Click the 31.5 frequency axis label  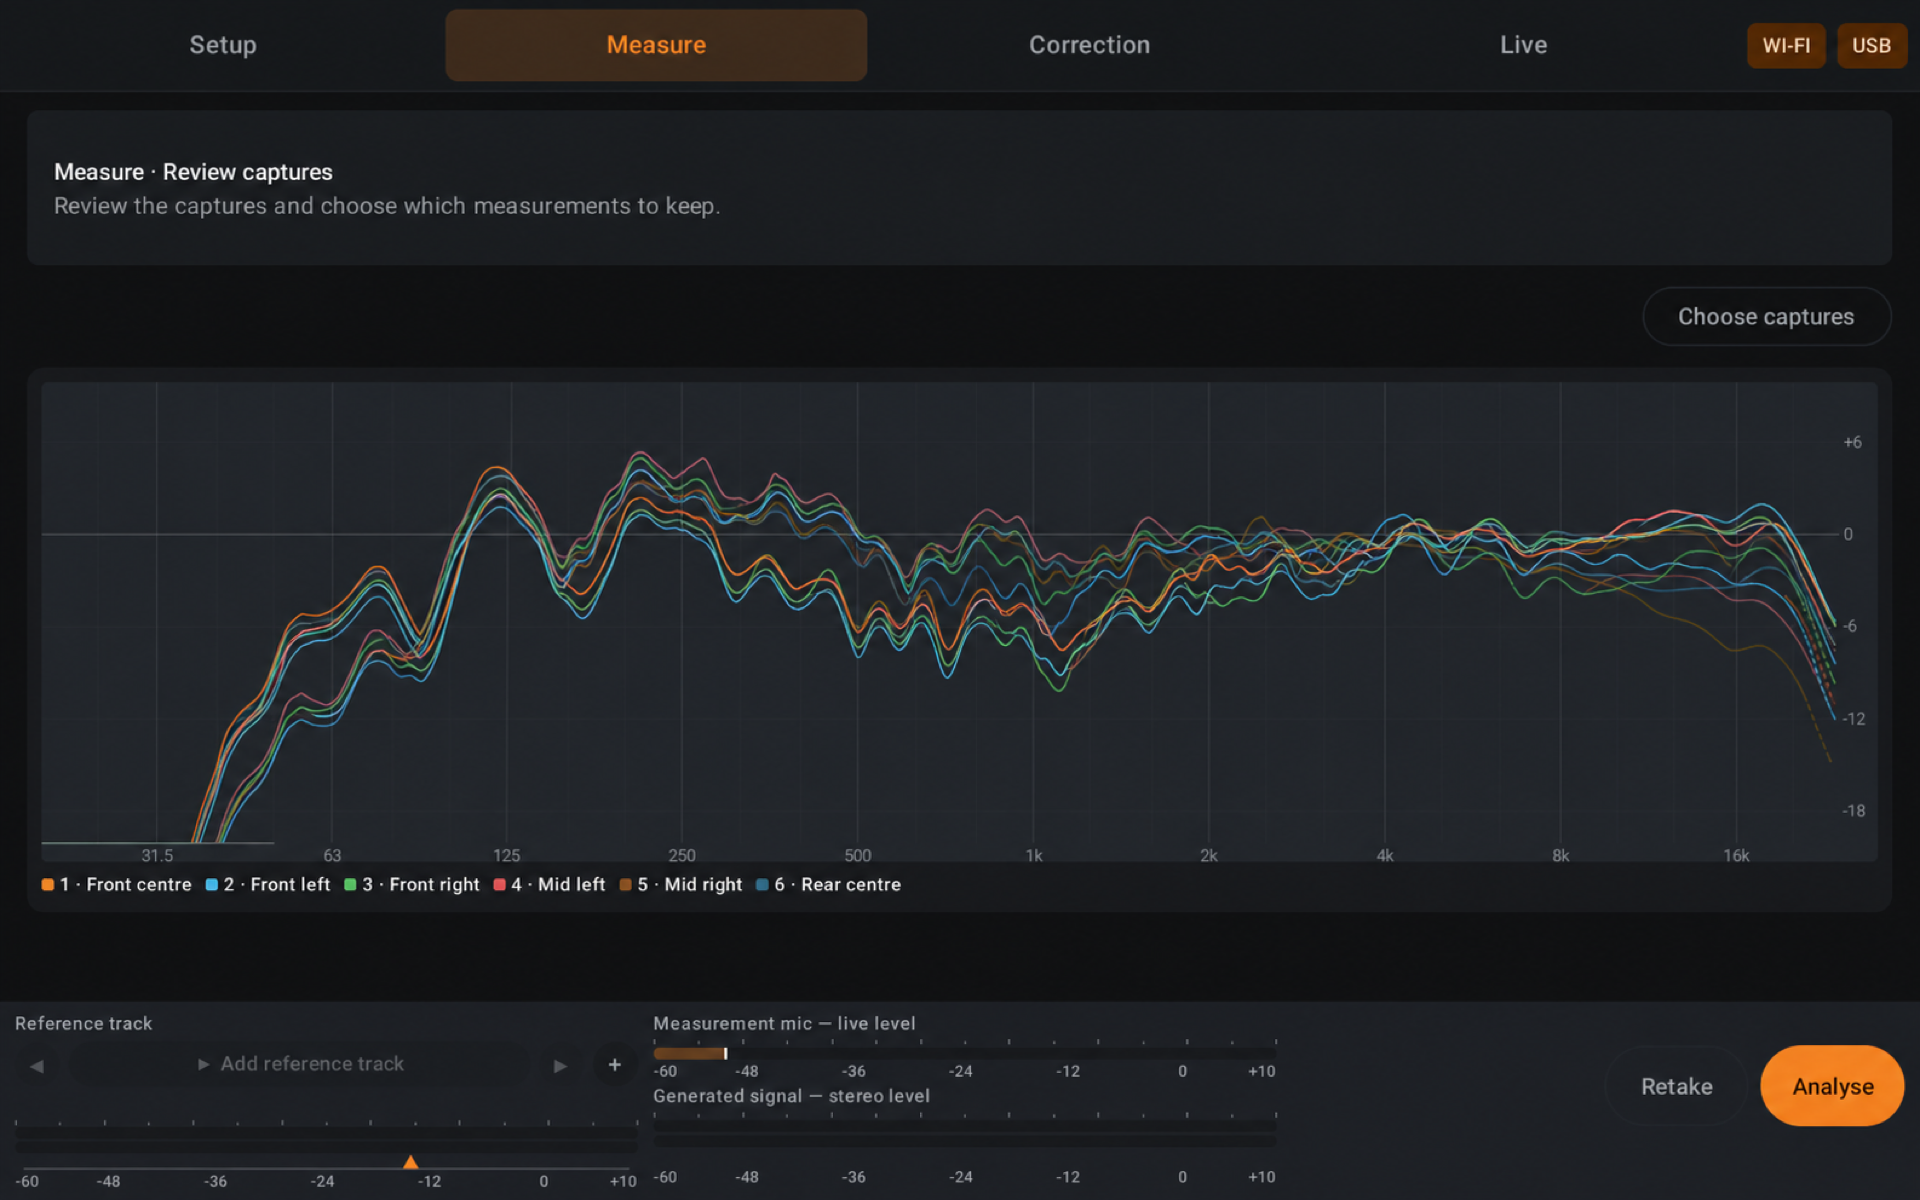157,856
